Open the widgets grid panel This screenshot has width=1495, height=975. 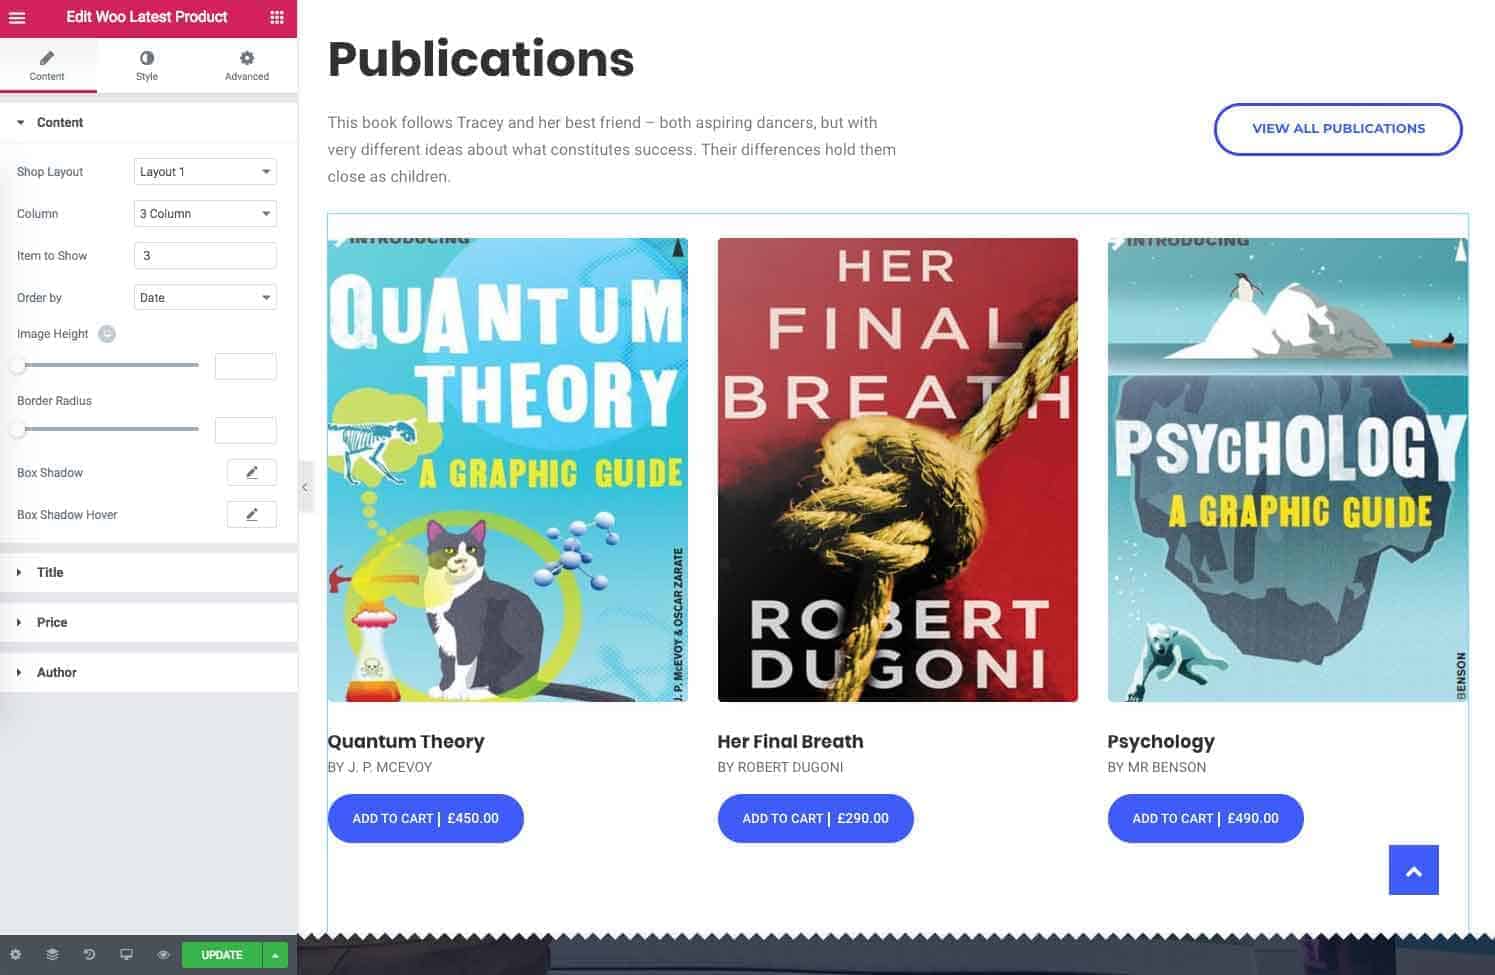click(x=277, y=18)
